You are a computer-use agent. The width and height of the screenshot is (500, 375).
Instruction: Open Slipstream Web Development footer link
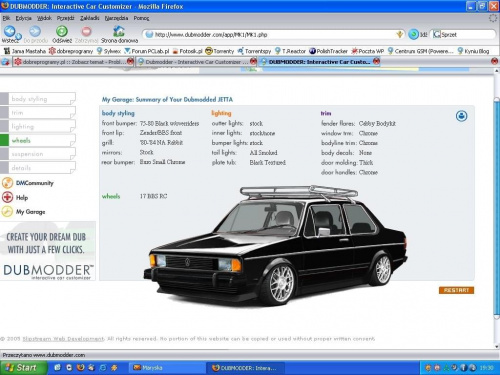[63, 339]
